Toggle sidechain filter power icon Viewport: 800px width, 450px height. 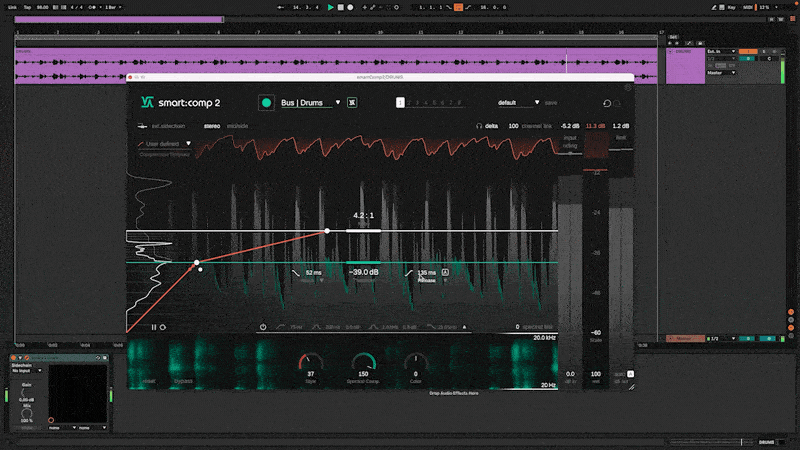pos(263,327)
